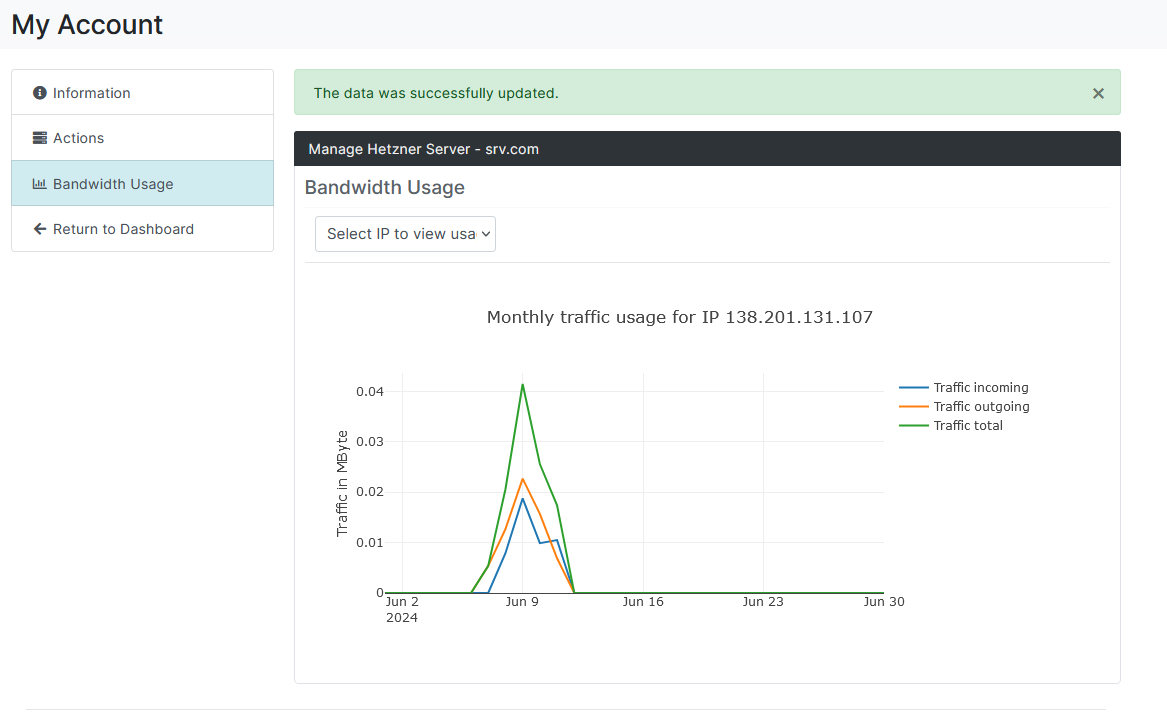Screen dimensions: 1167x716
Task: Click the Information circle icon
Action: pos(39,92)
